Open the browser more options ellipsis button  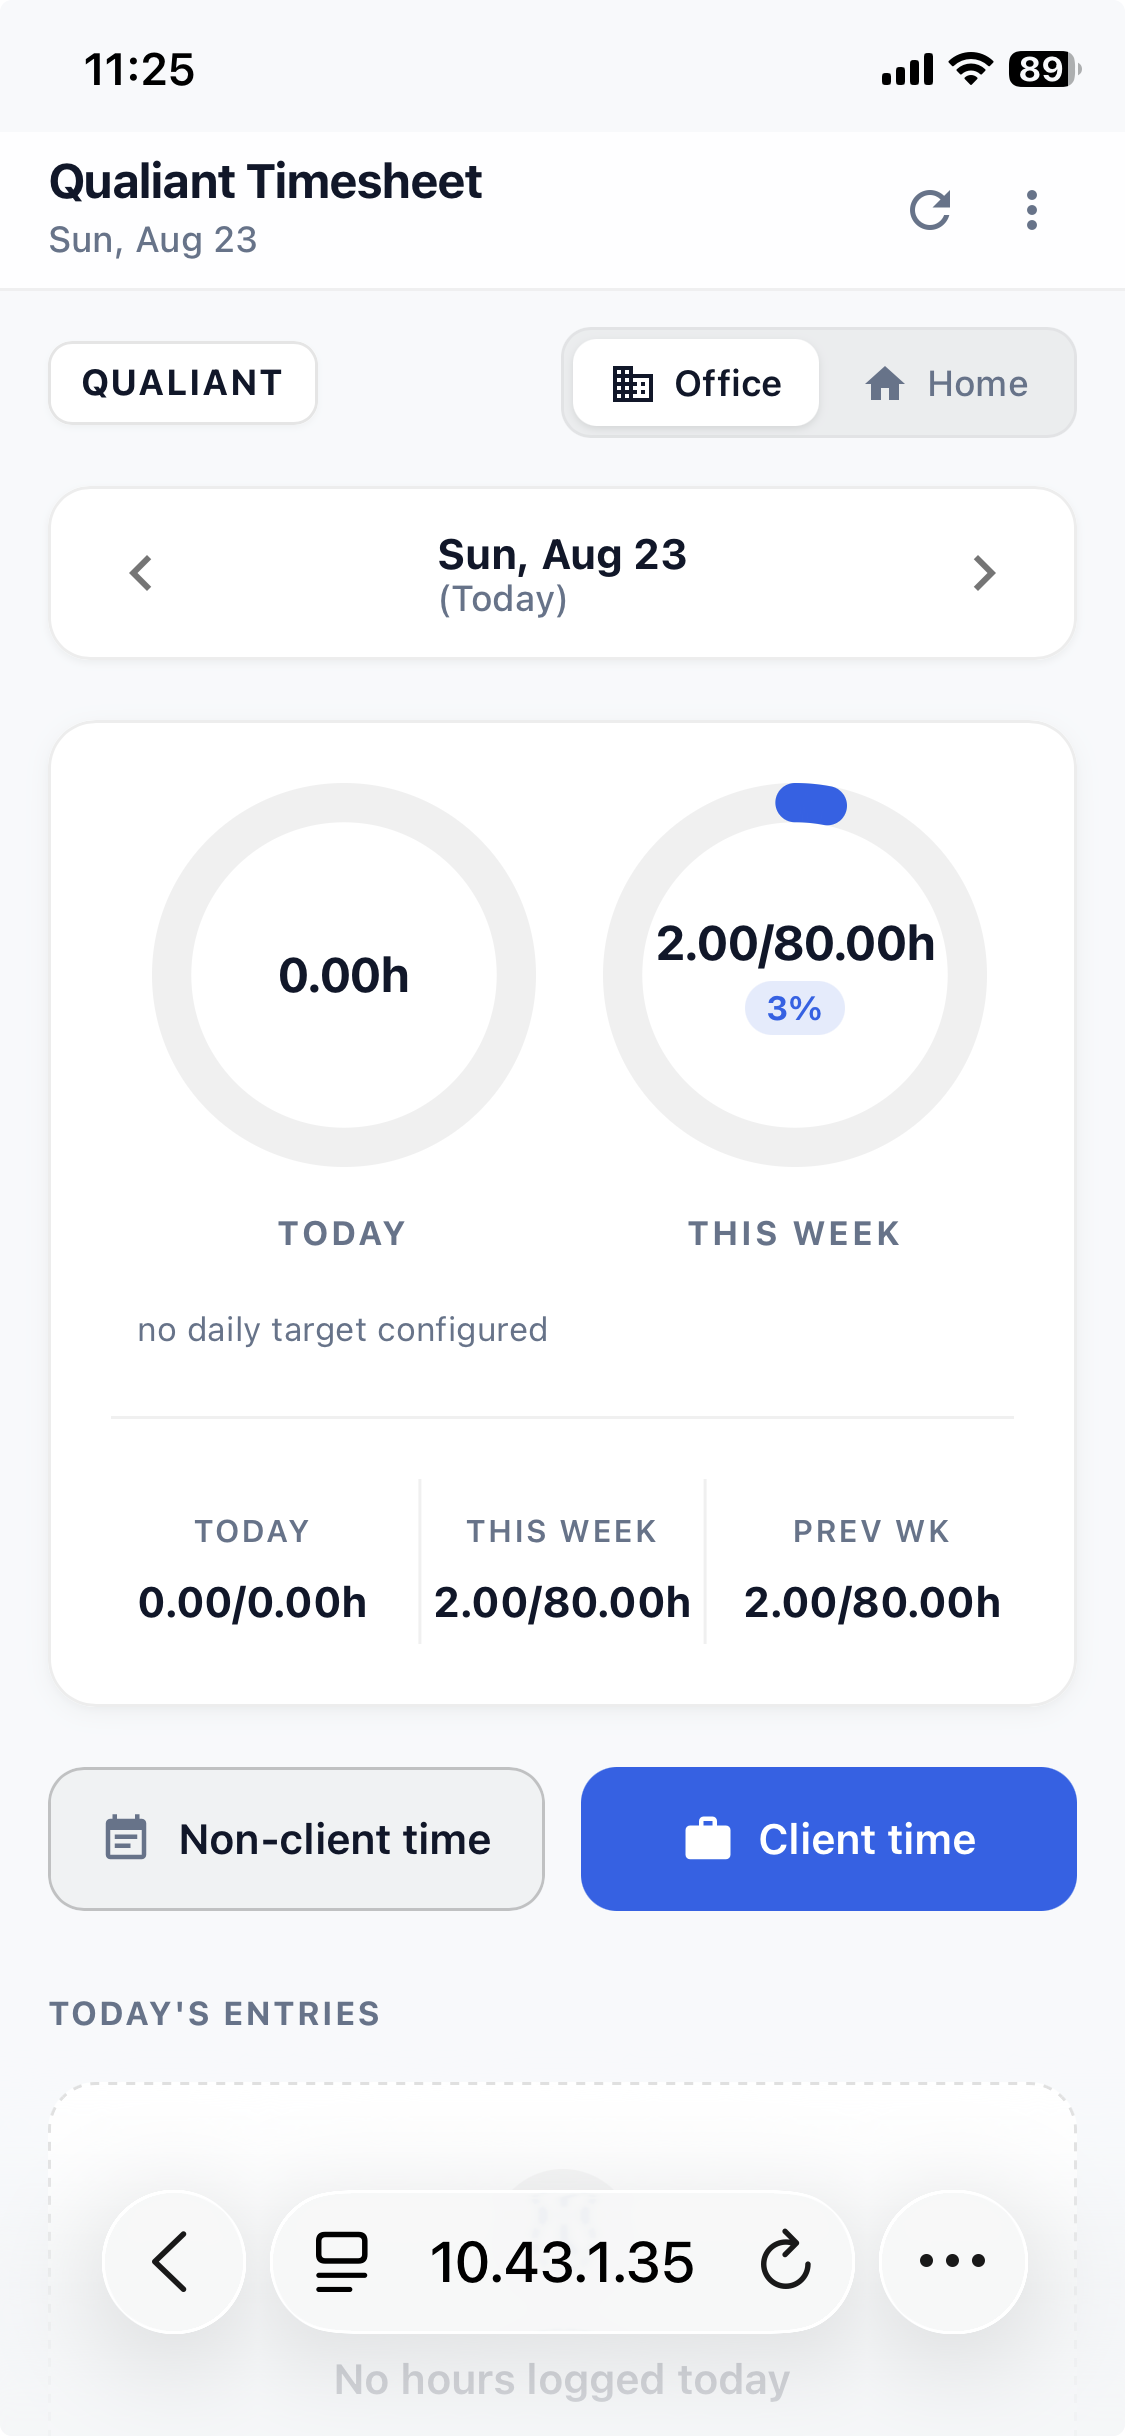click(953, 2261)
